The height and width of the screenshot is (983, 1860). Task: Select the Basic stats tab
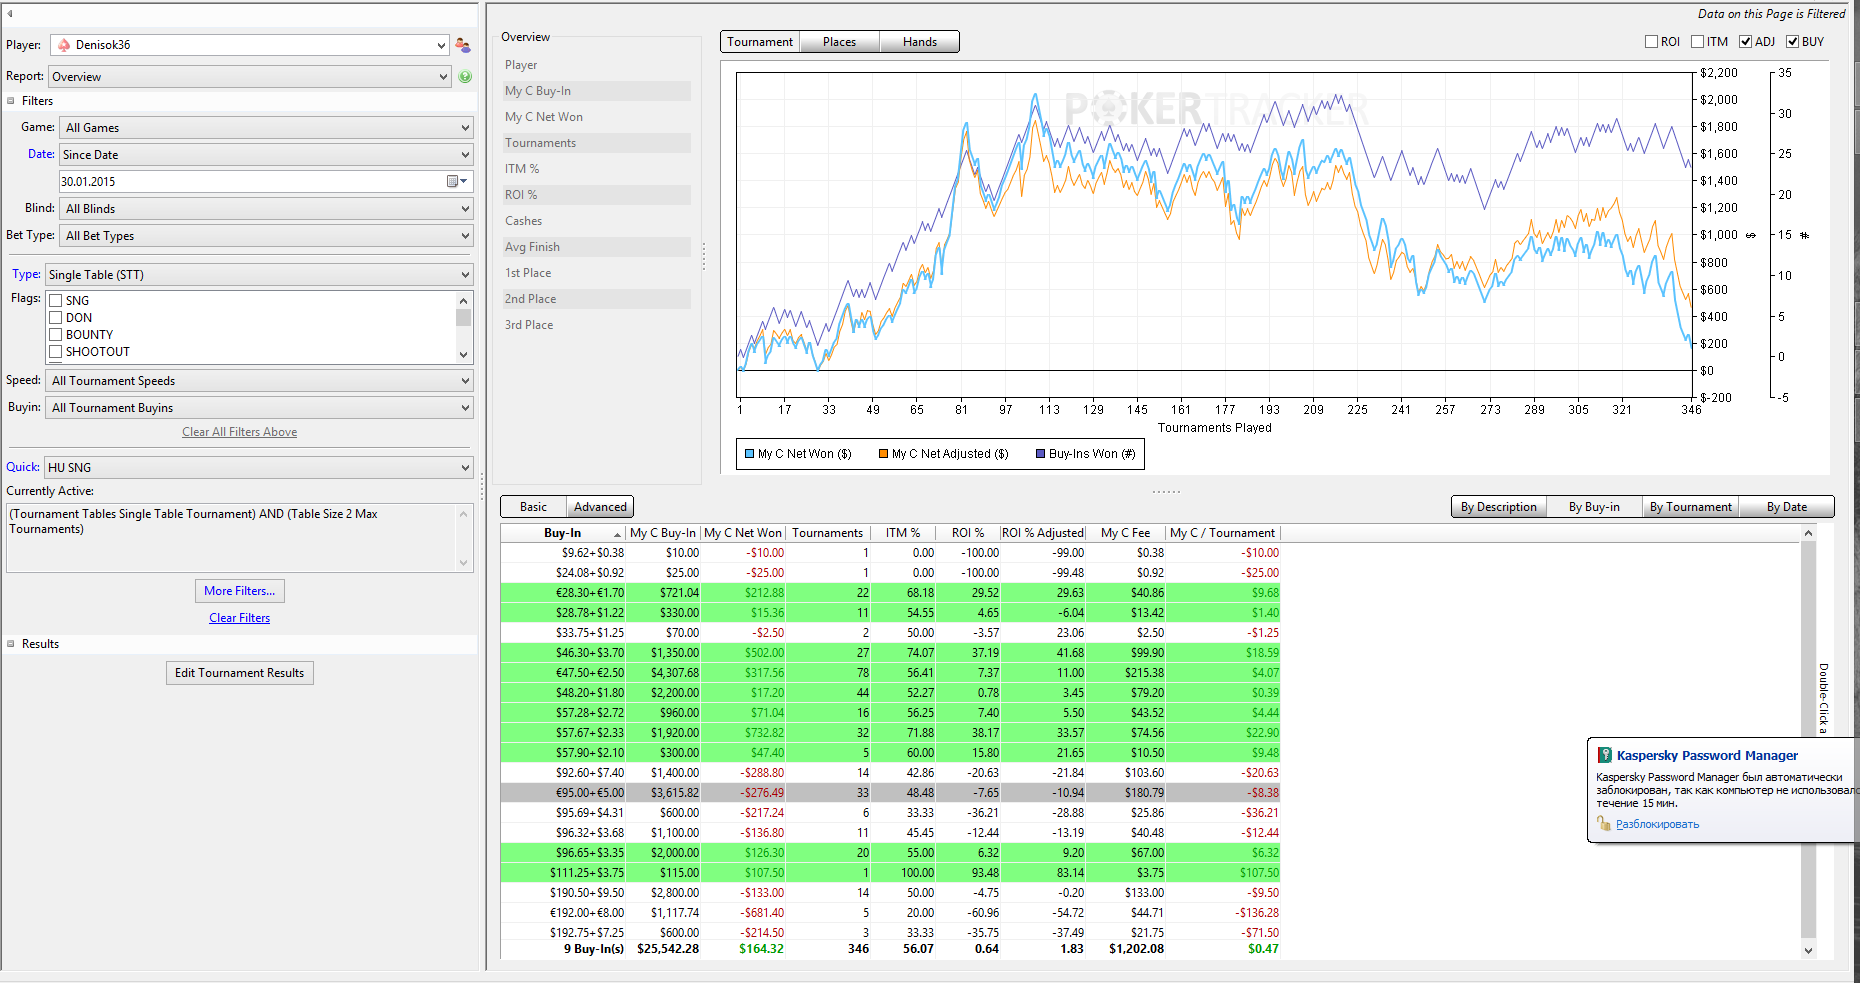pyautogui.click(x=534, y=507)
